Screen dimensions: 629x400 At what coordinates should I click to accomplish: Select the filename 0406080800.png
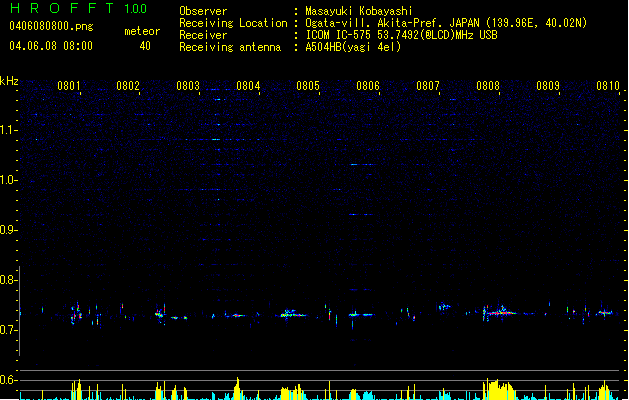point(51,26)
